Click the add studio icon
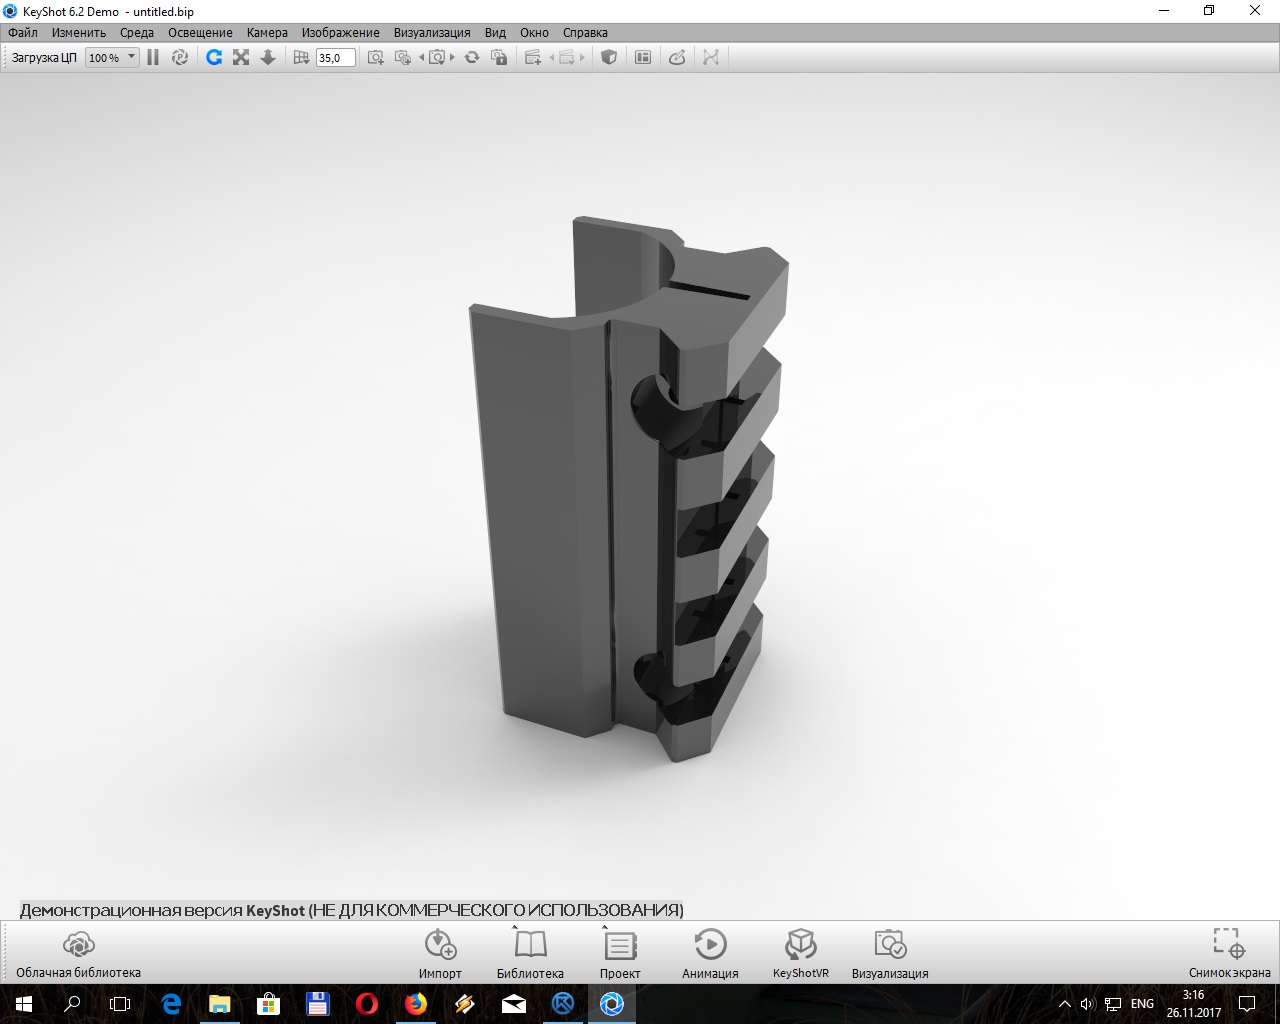The height and width of the screenshot is (1024, 1280). pyautogui.click(x=533, y=58)
